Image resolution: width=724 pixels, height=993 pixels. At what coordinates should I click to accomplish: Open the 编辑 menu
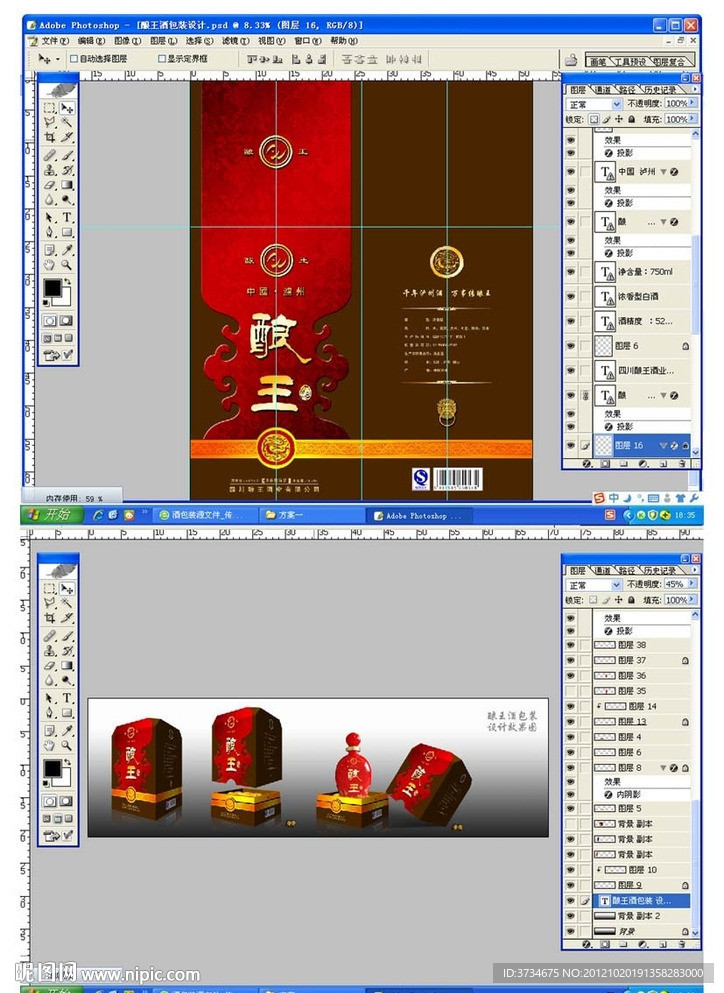click(91, 41)
